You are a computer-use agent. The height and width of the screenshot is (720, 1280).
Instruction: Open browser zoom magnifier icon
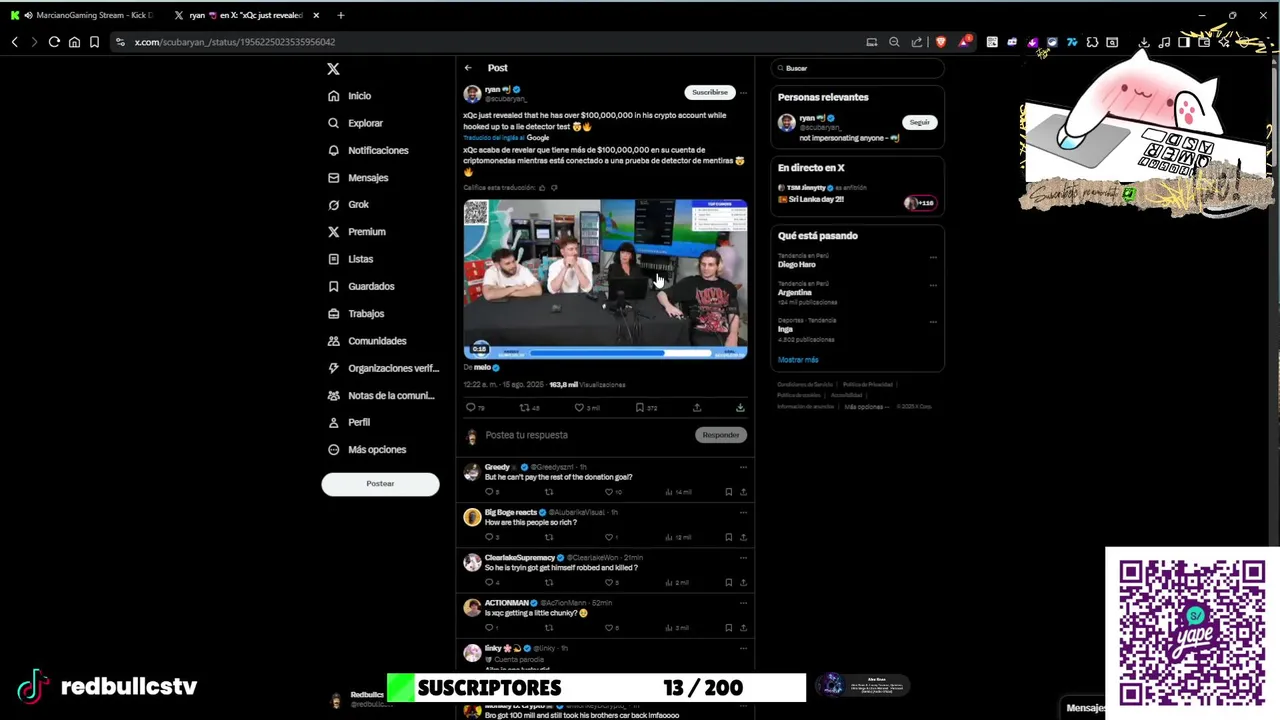[x=894, y=42]
